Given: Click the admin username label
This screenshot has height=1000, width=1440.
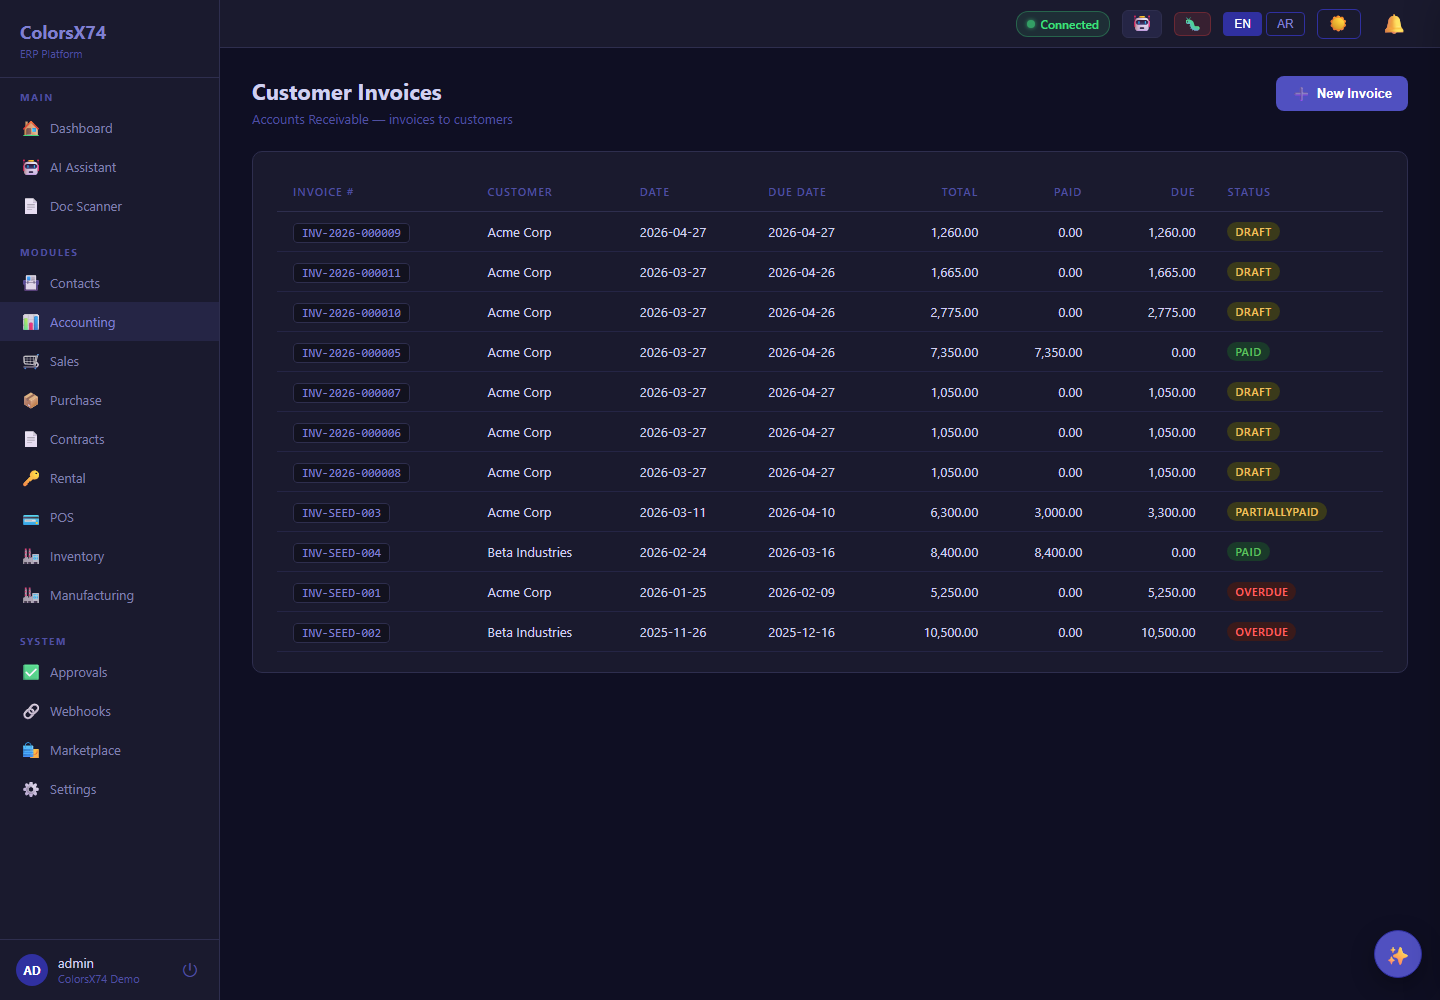Looking at the screenshot, I should tap(76, 963).
